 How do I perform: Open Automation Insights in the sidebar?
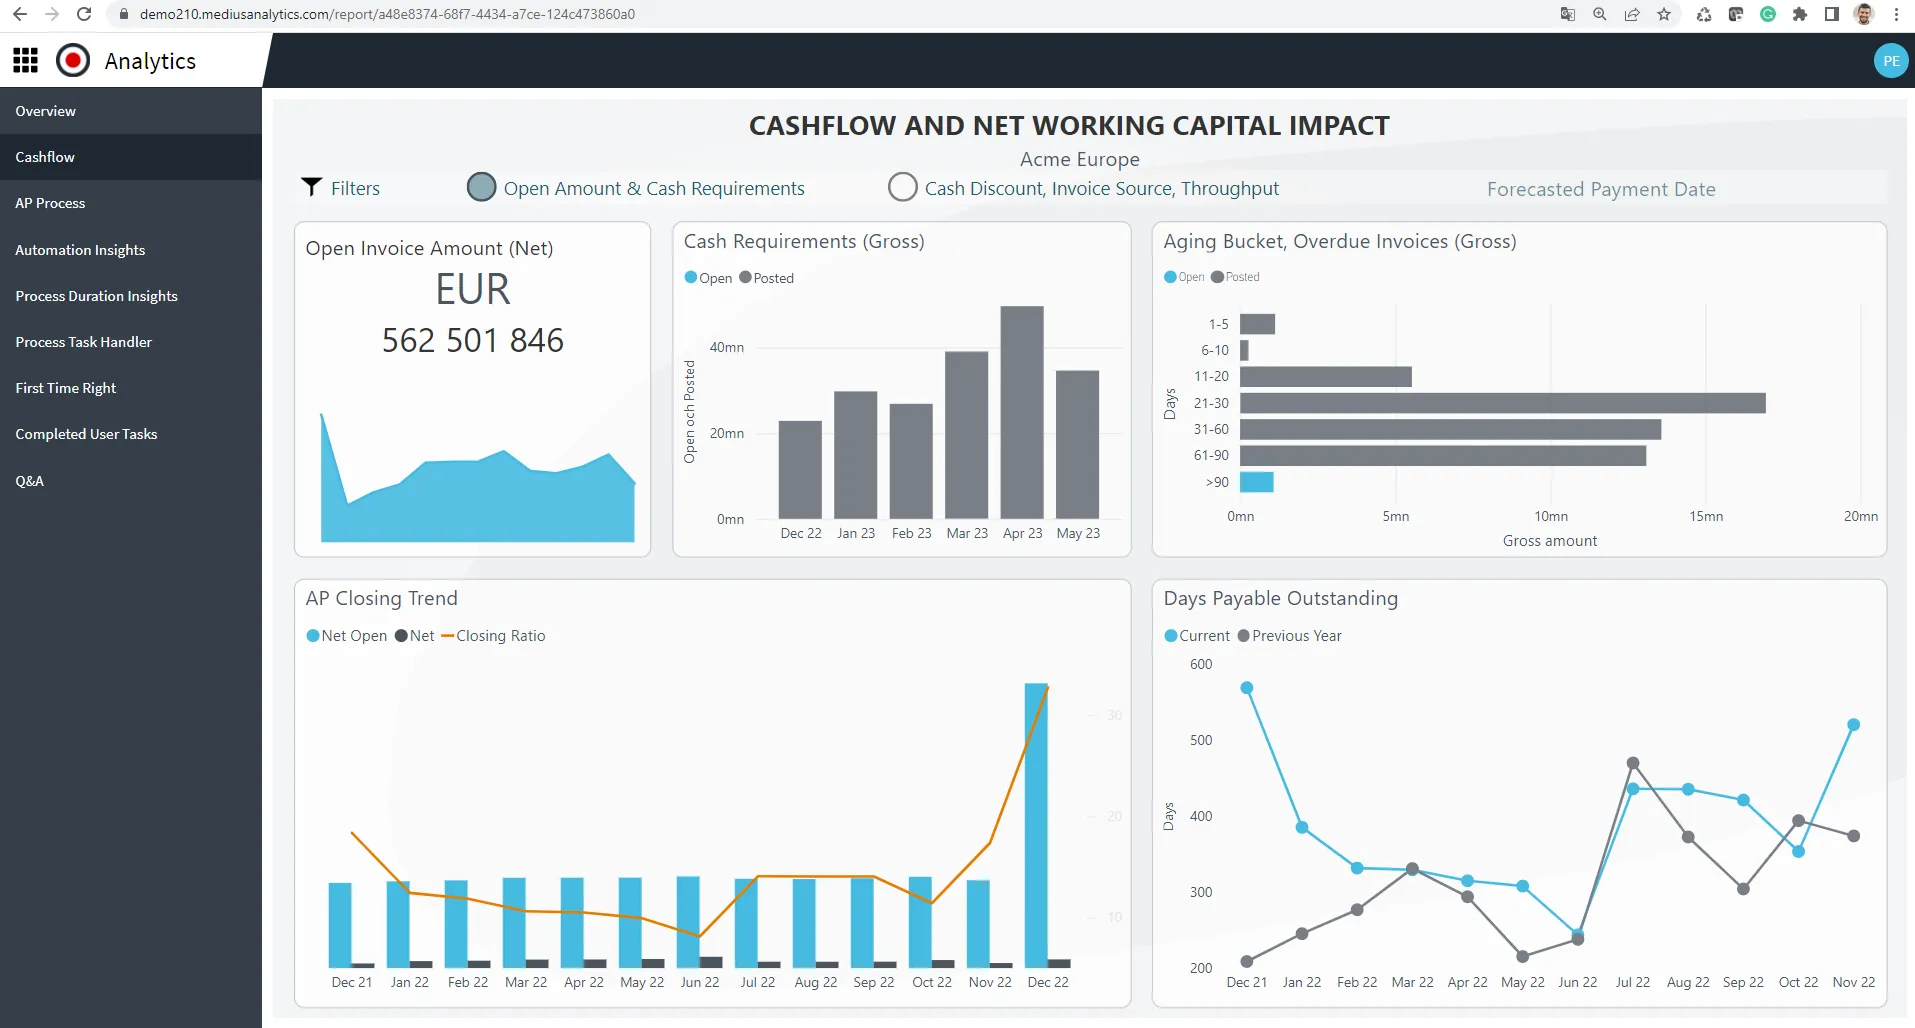tap(131, 250)
